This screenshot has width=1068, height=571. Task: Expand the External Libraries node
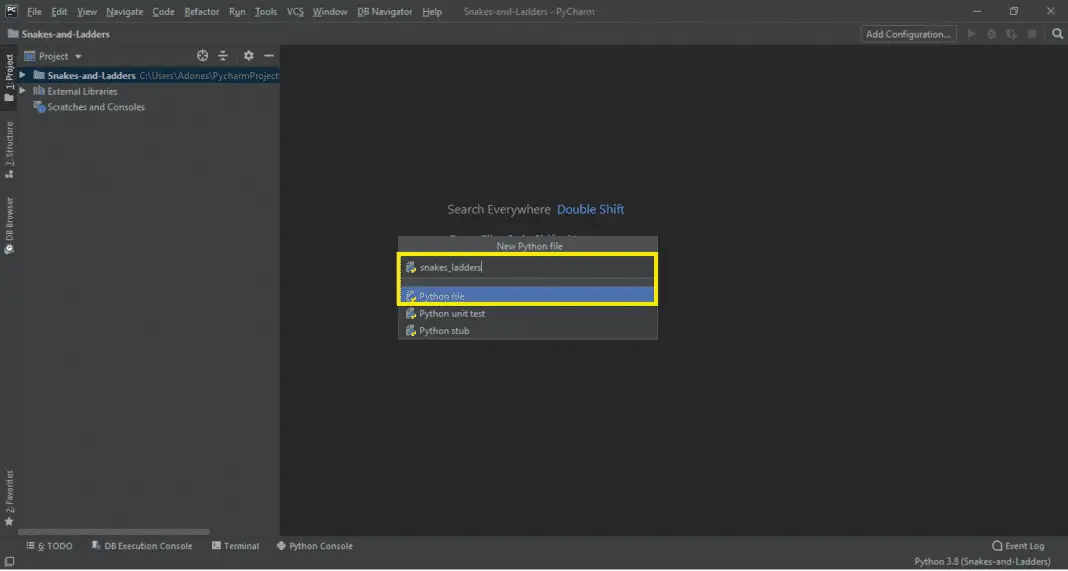coord(22,91)
